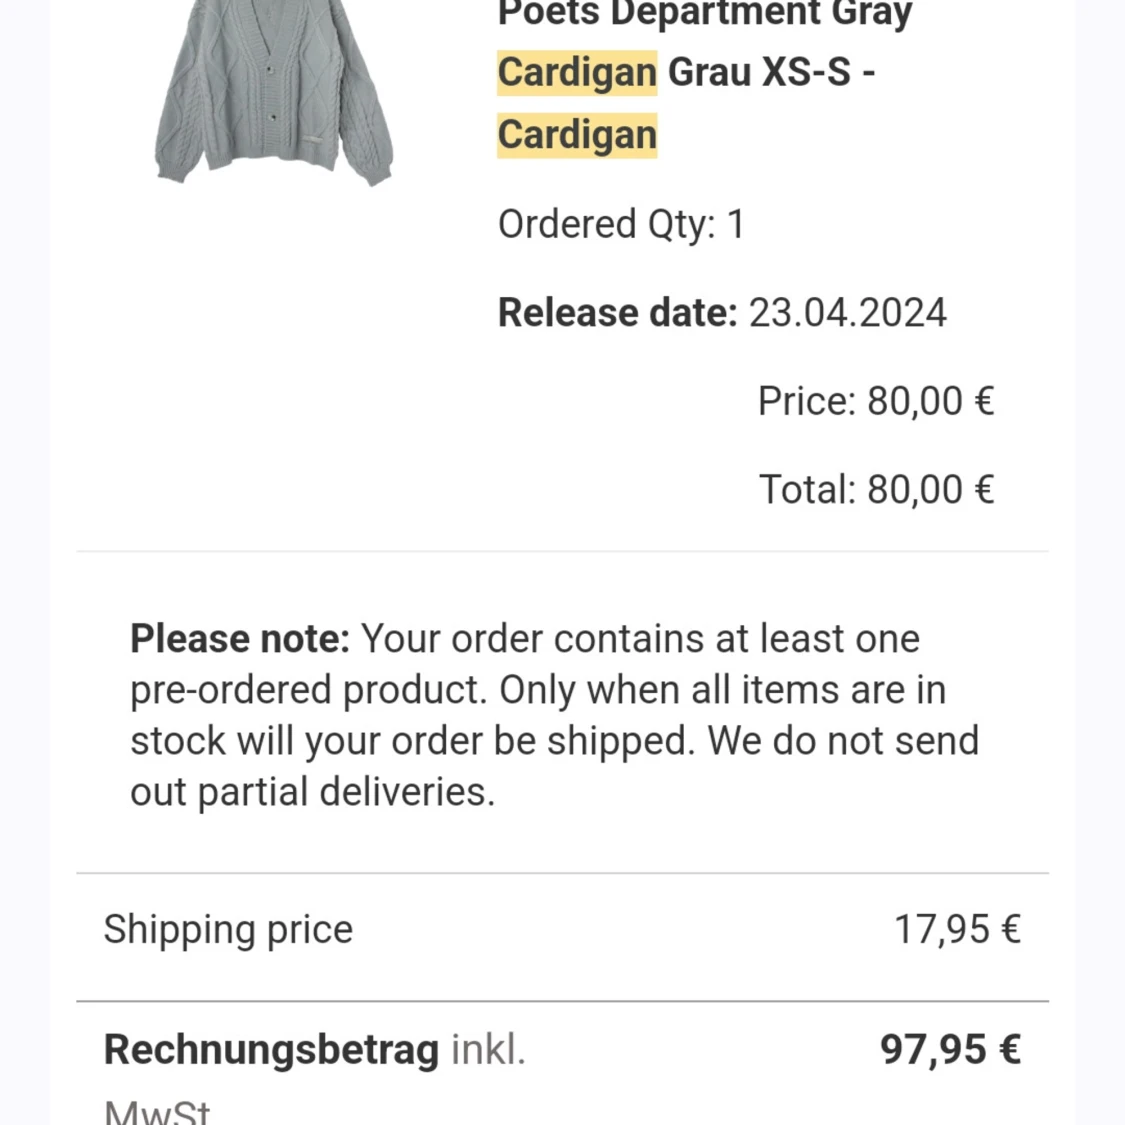Select the 17,95 € shipping amount
Image resolution: width=1125 pixels, height=1125 pixels.
click(957, 929)
